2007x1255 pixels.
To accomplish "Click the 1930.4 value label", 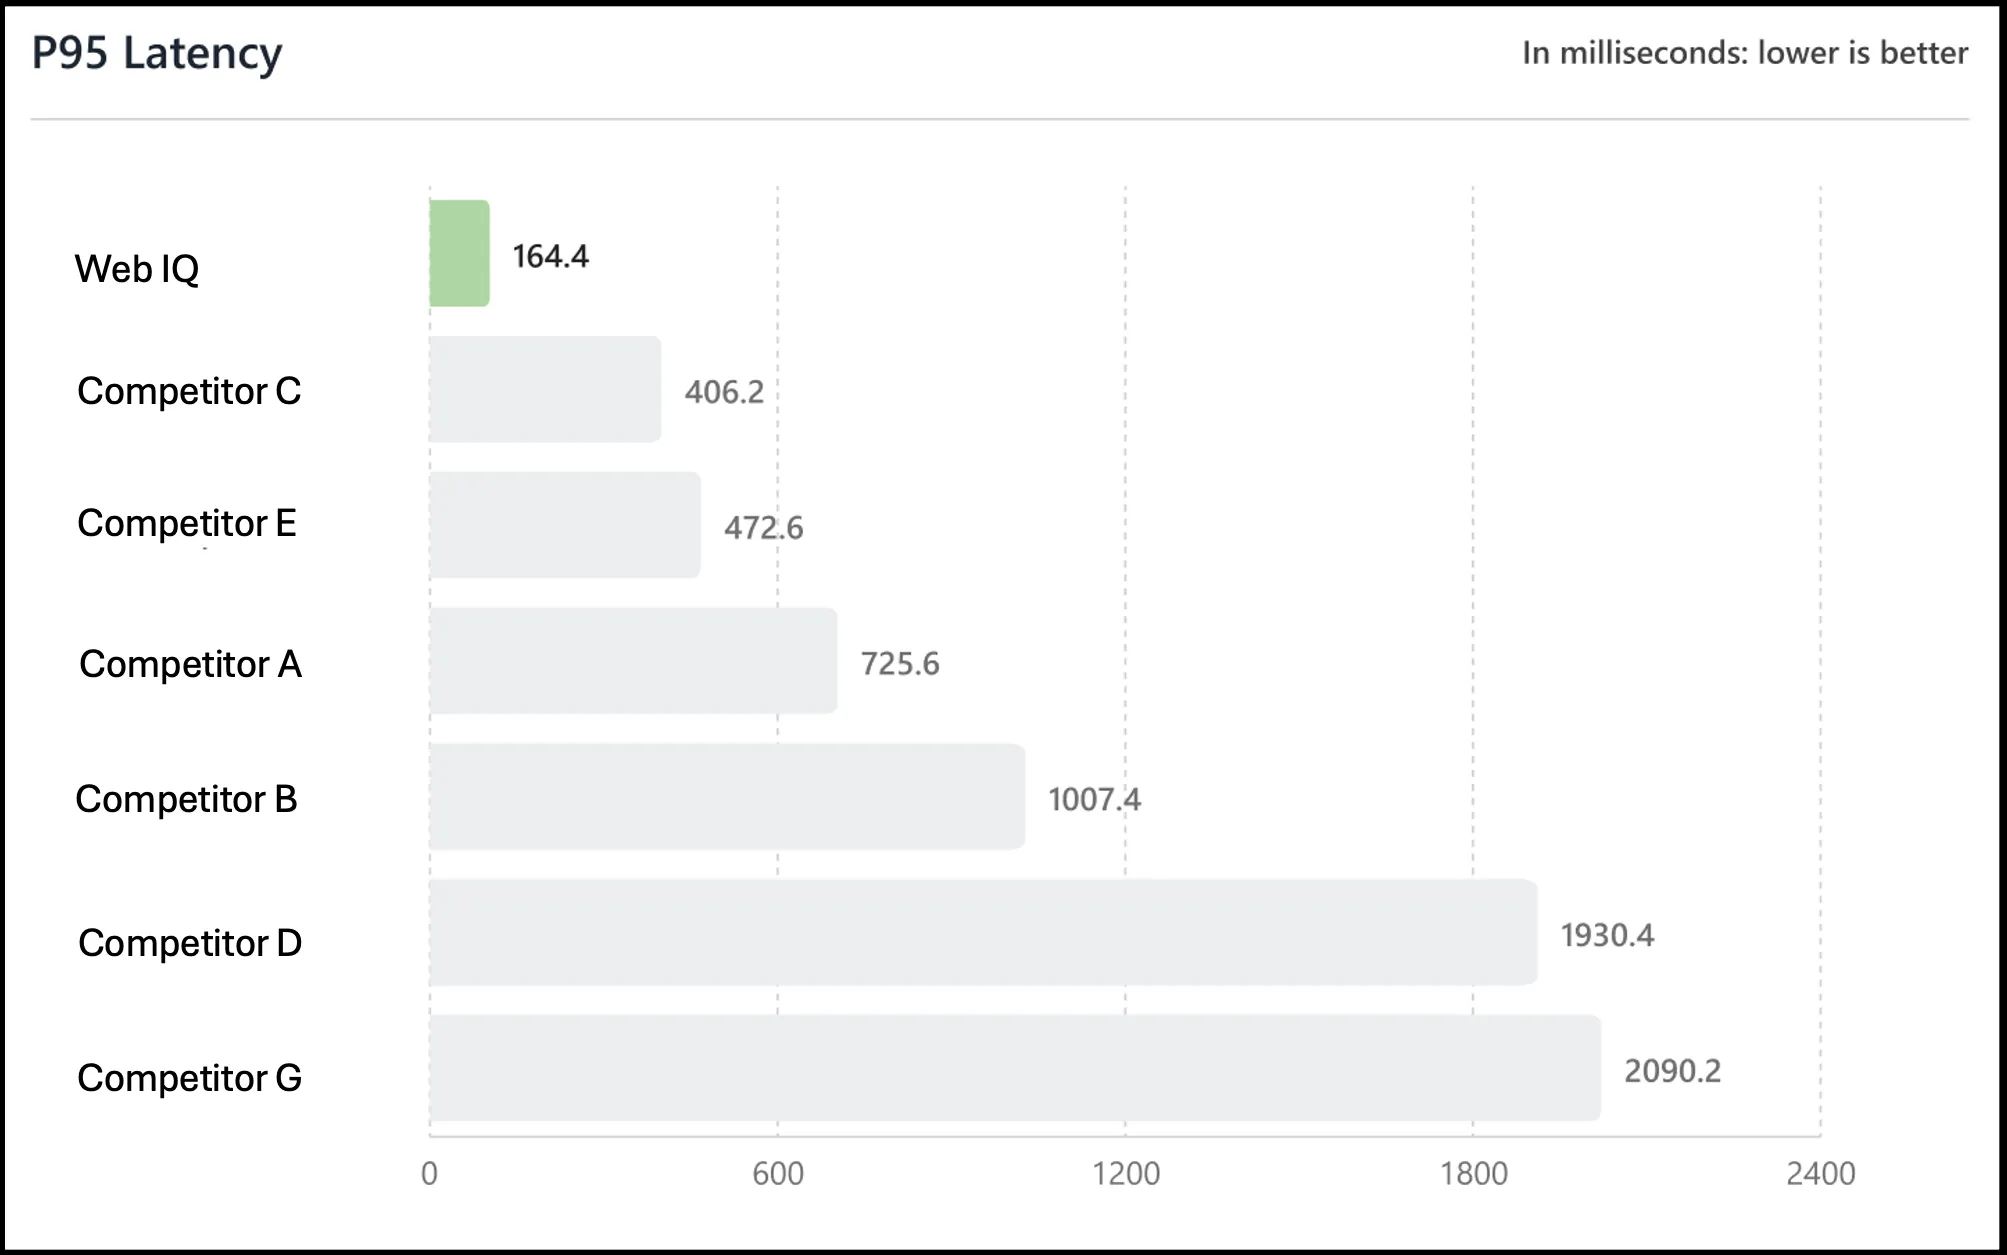I will (x=1607, y=936).
